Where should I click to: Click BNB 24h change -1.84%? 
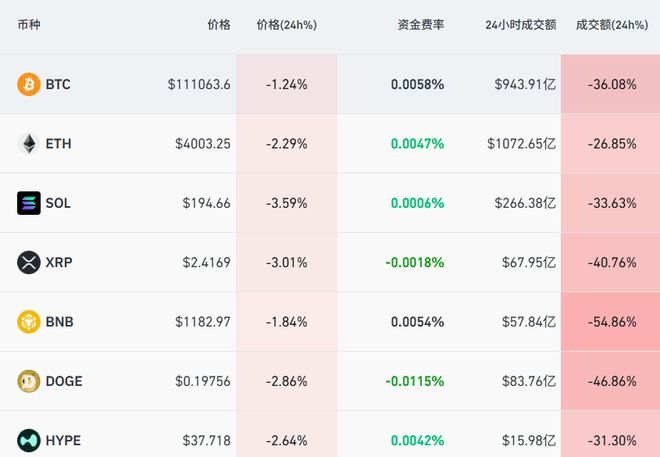(x=287, y=322)
